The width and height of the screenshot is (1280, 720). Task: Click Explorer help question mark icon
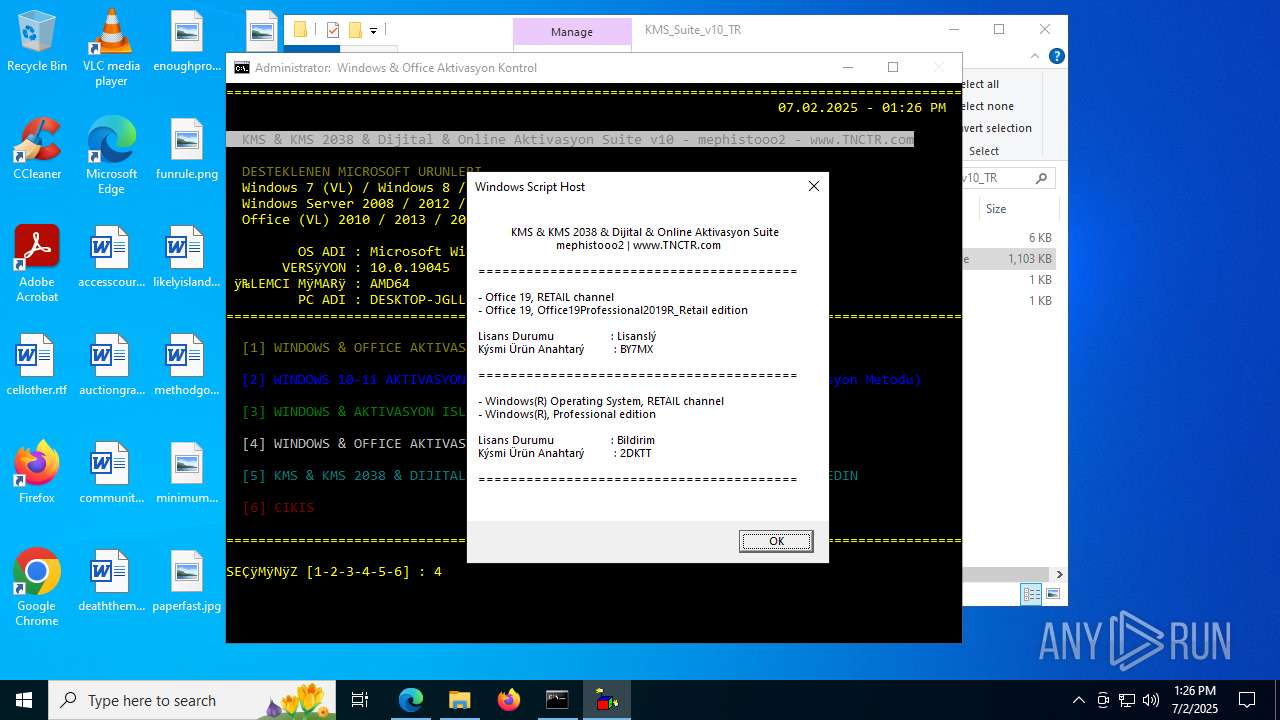[x=1056, y=56]
